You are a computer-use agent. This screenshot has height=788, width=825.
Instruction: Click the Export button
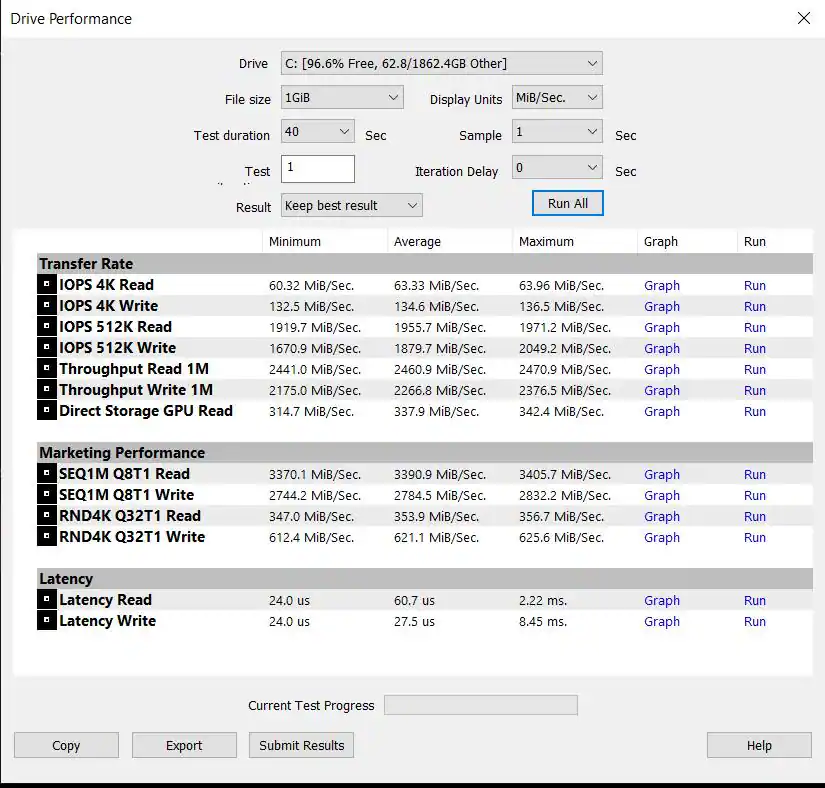(x=184, y=745)
